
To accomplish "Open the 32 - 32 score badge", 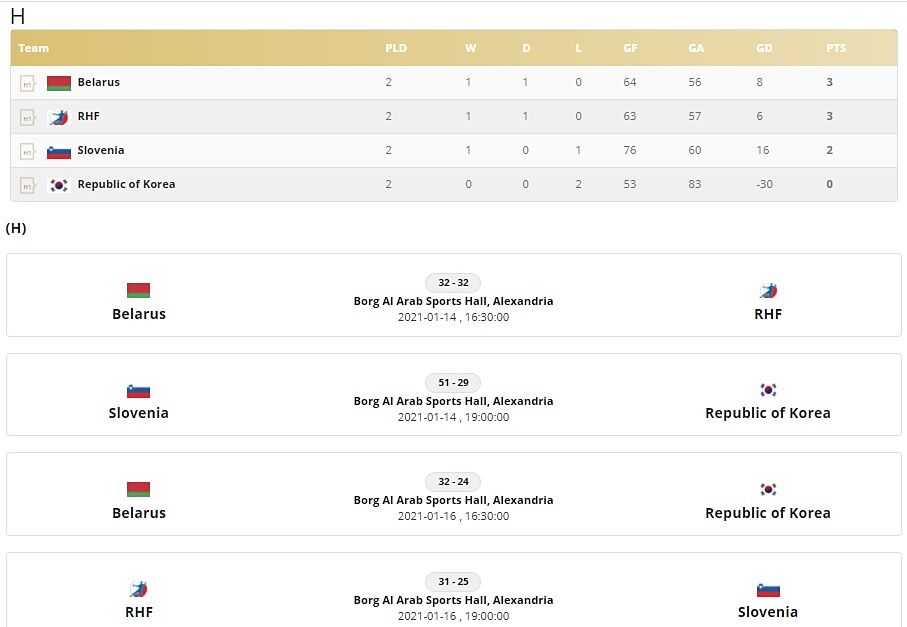I will (x=453, y=283).
